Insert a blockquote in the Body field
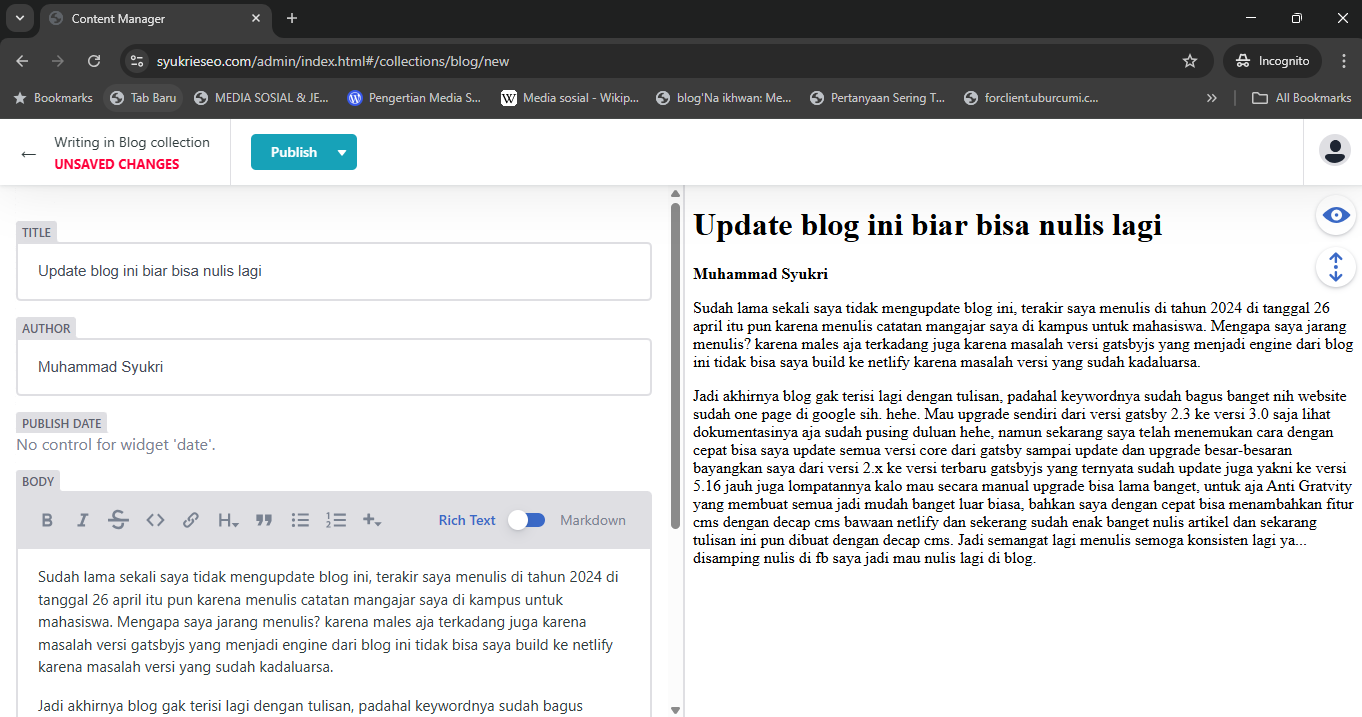The image size is (1362, 717). [264, 520]
